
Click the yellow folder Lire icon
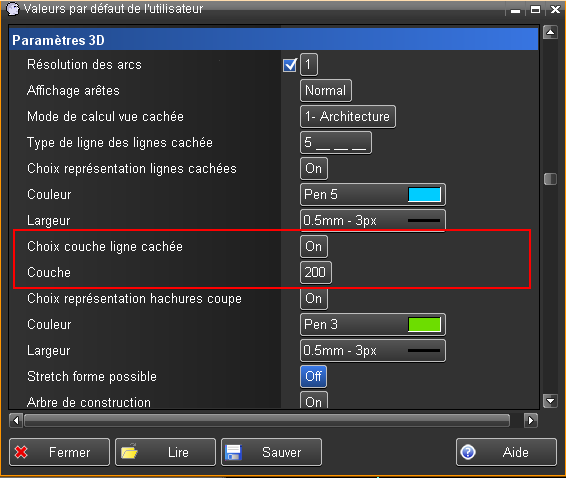[129, 452]
